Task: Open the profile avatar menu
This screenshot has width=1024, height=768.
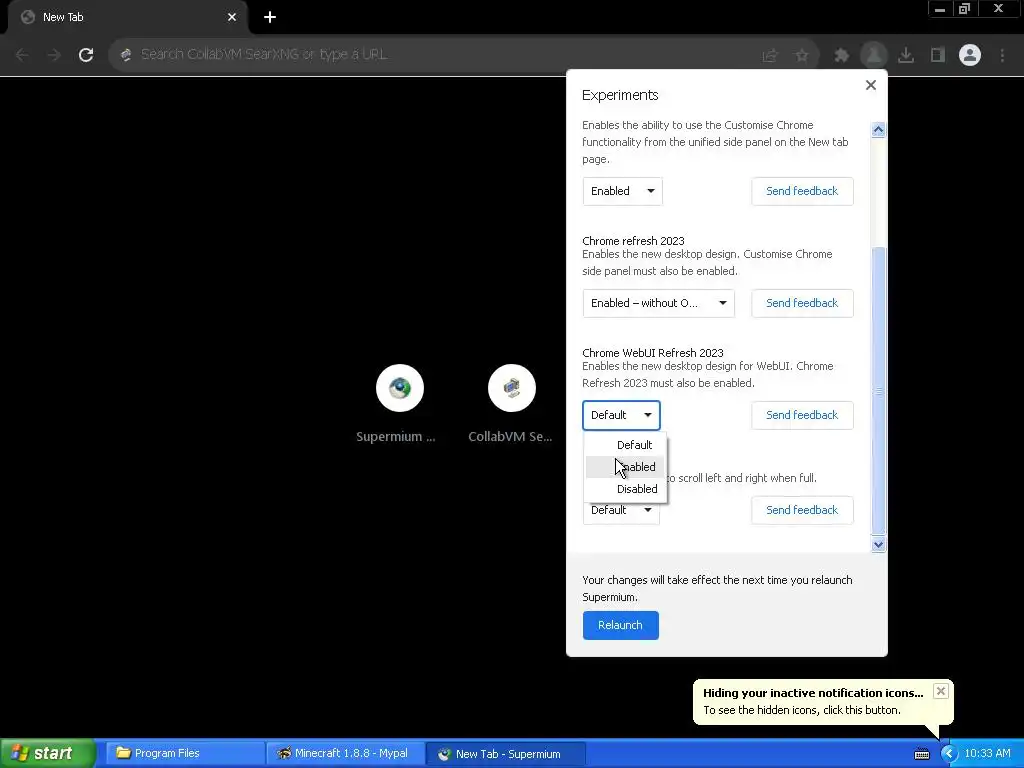Action: 970,55
